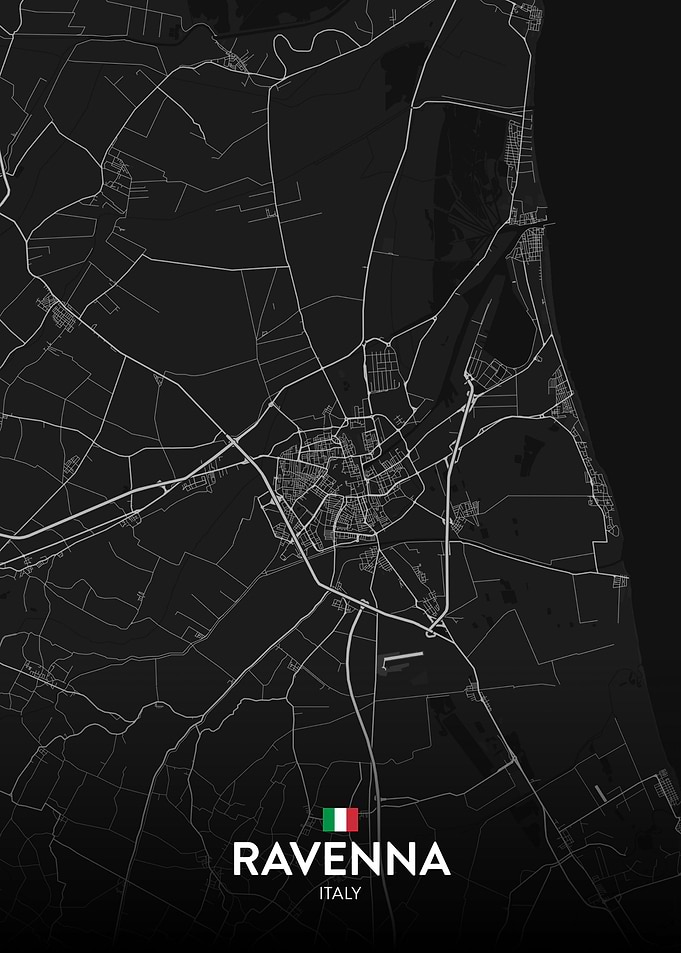This screenshot has width=681, height=953.
Task: Click the RAVENNA title text
Action: coord(341,859)
